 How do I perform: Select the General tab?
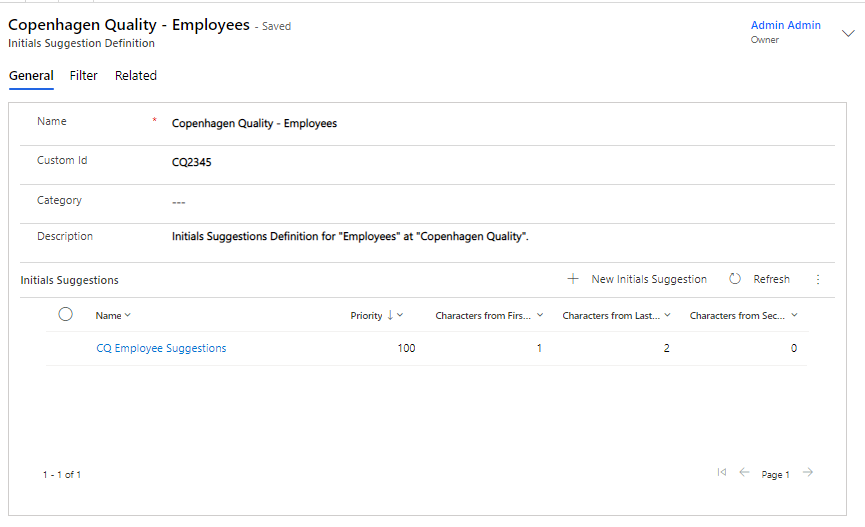pos(31,76)
